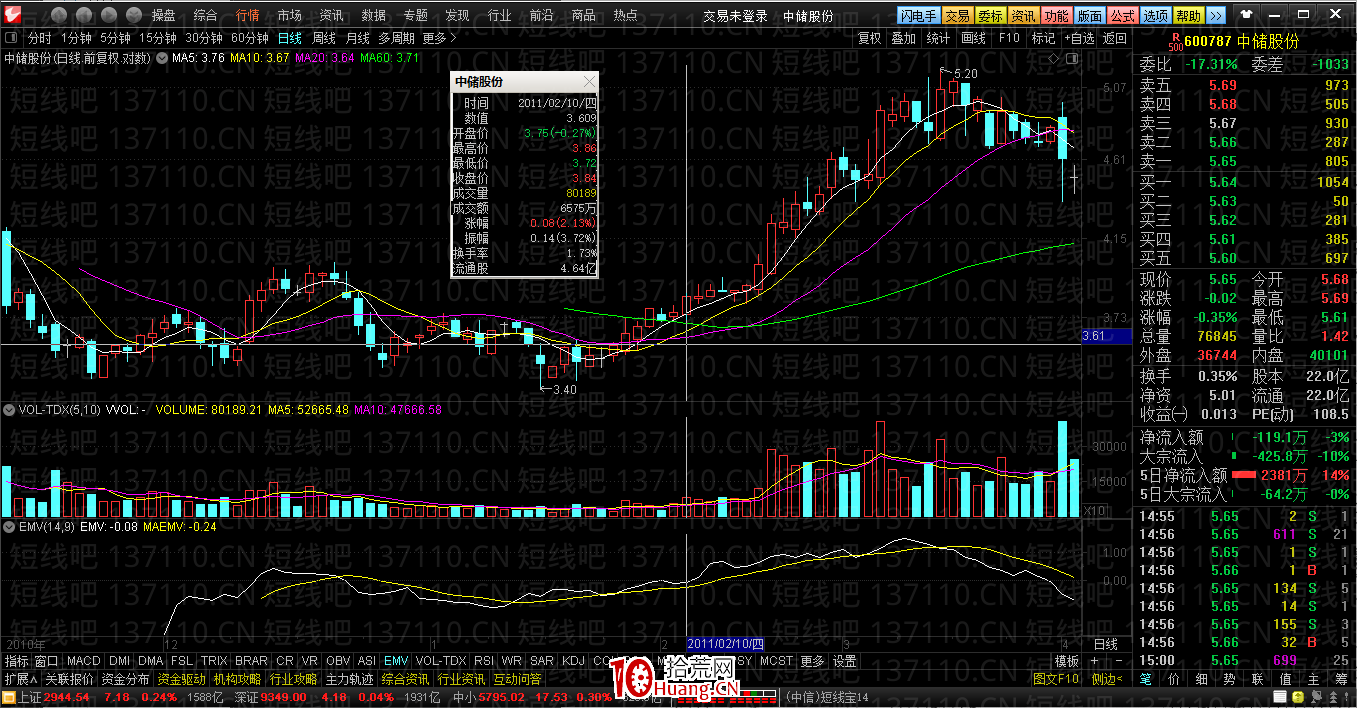Switch to 月线 monthly chart
Image resolution: width=1357 pixels, height=708 pixels.
(357, 38)
